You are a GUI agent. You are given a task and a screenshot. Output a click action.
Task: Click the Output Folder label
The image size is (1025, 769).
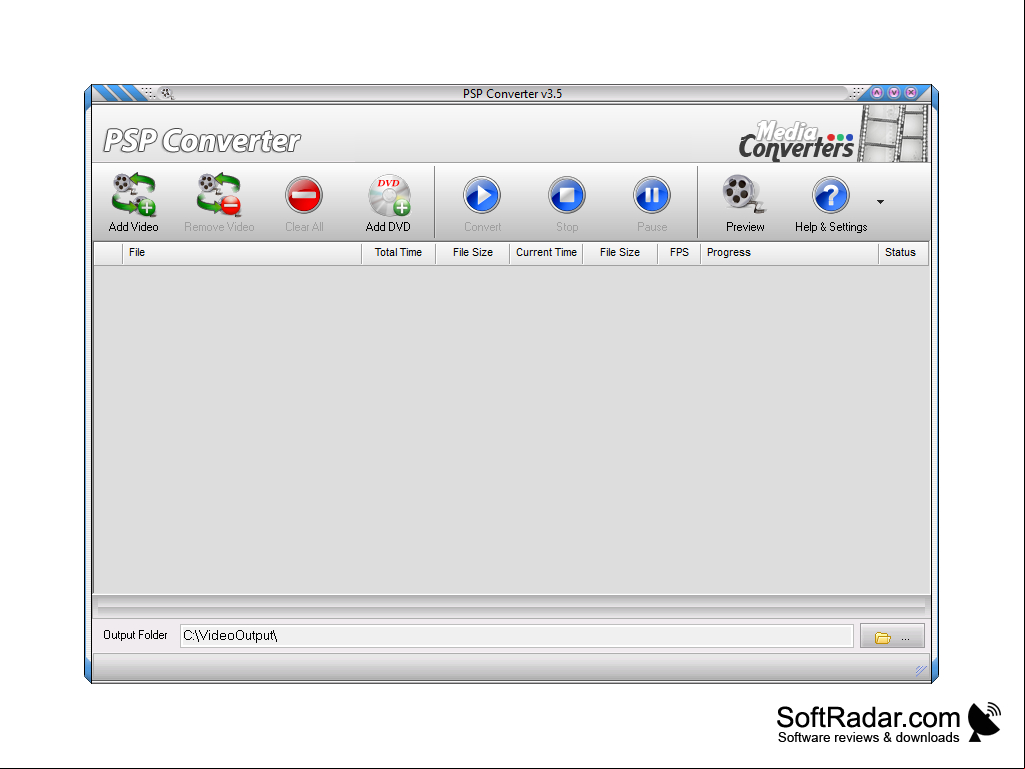pos(135,635)
